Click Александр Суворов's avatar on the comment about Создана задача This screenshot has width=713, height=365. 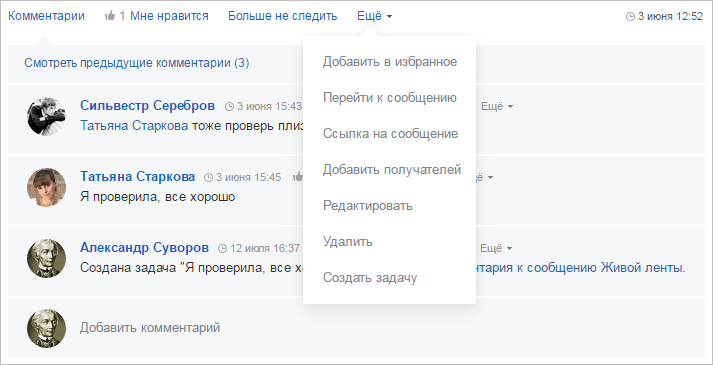(x=46, y=258)
